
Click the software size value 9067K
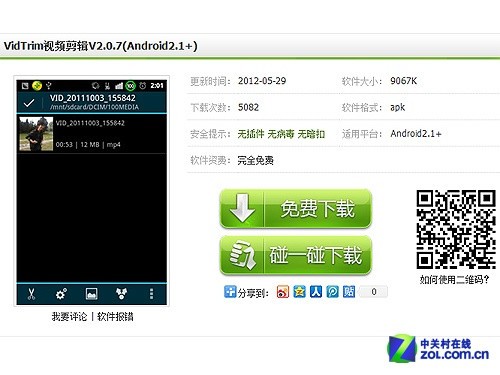pos(404,81)
